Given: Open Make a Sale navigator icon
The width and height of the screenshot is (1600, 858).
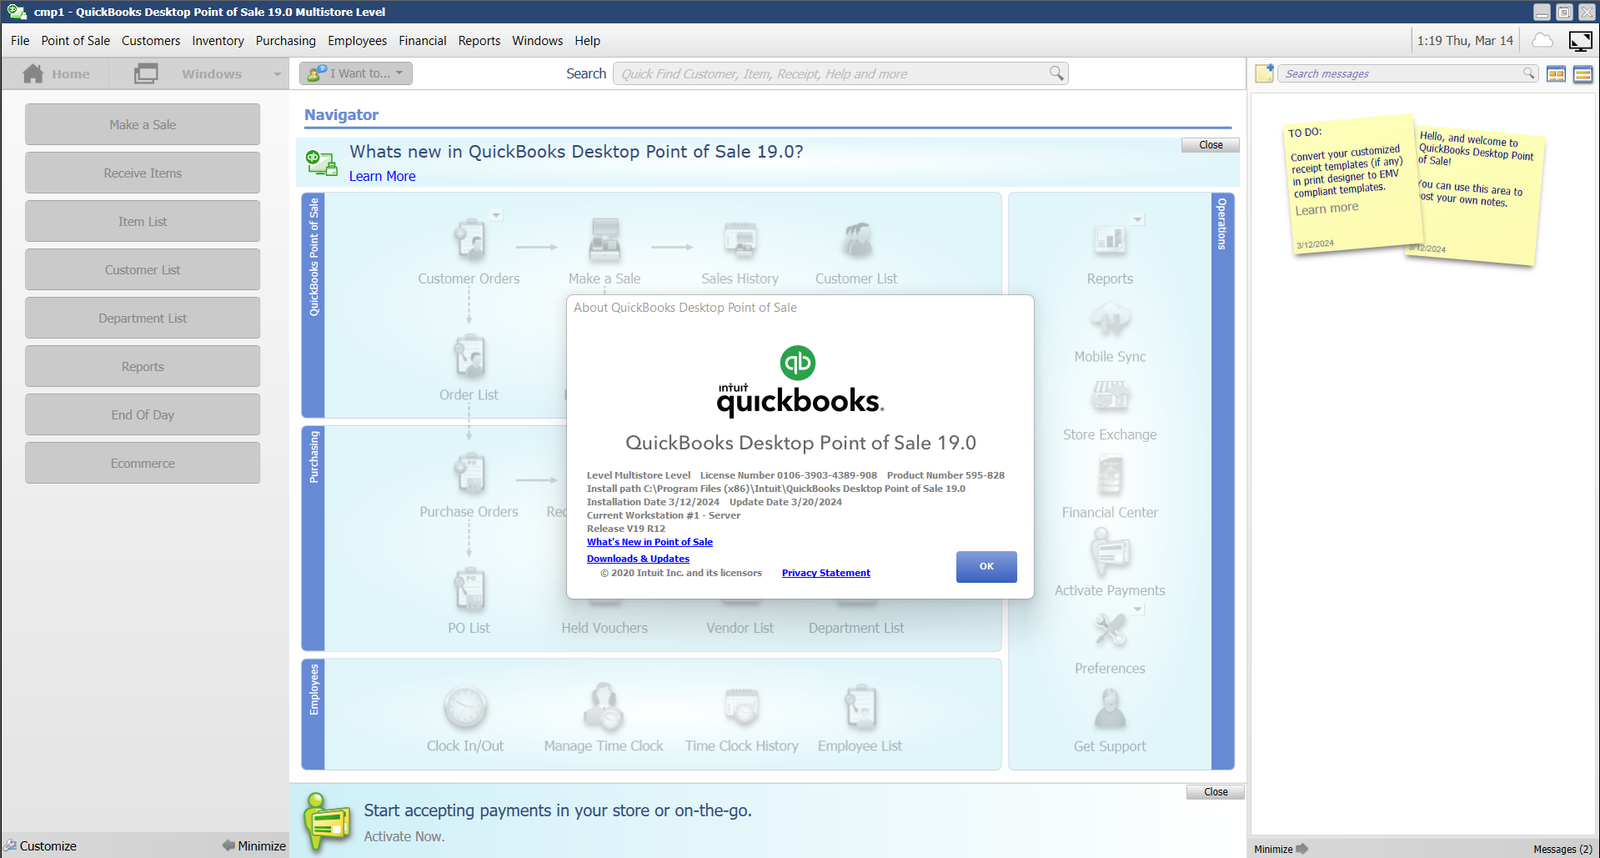Looking at the screenshot, I should (604, 240).
